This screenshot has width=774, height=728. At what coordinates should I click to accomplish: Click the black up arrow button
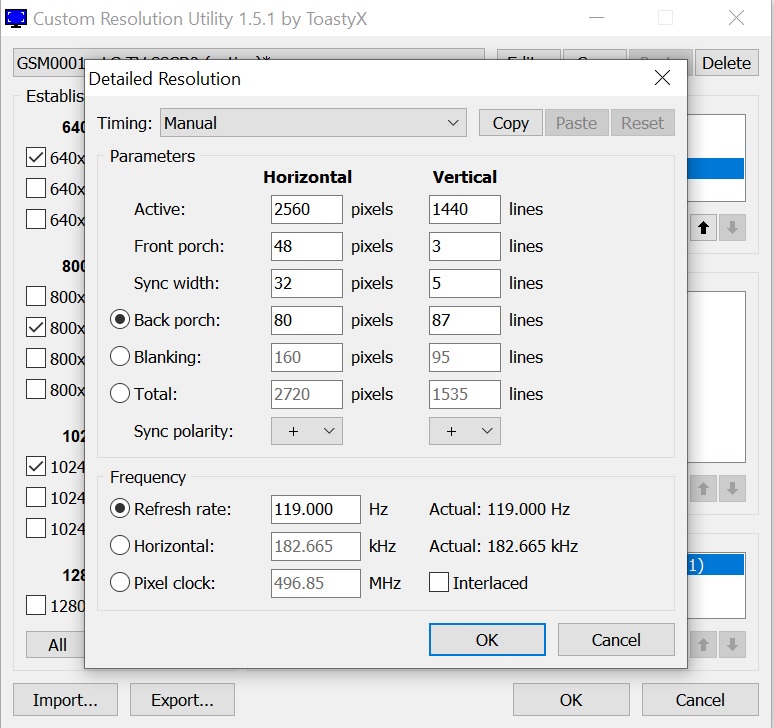click(703, 228)
